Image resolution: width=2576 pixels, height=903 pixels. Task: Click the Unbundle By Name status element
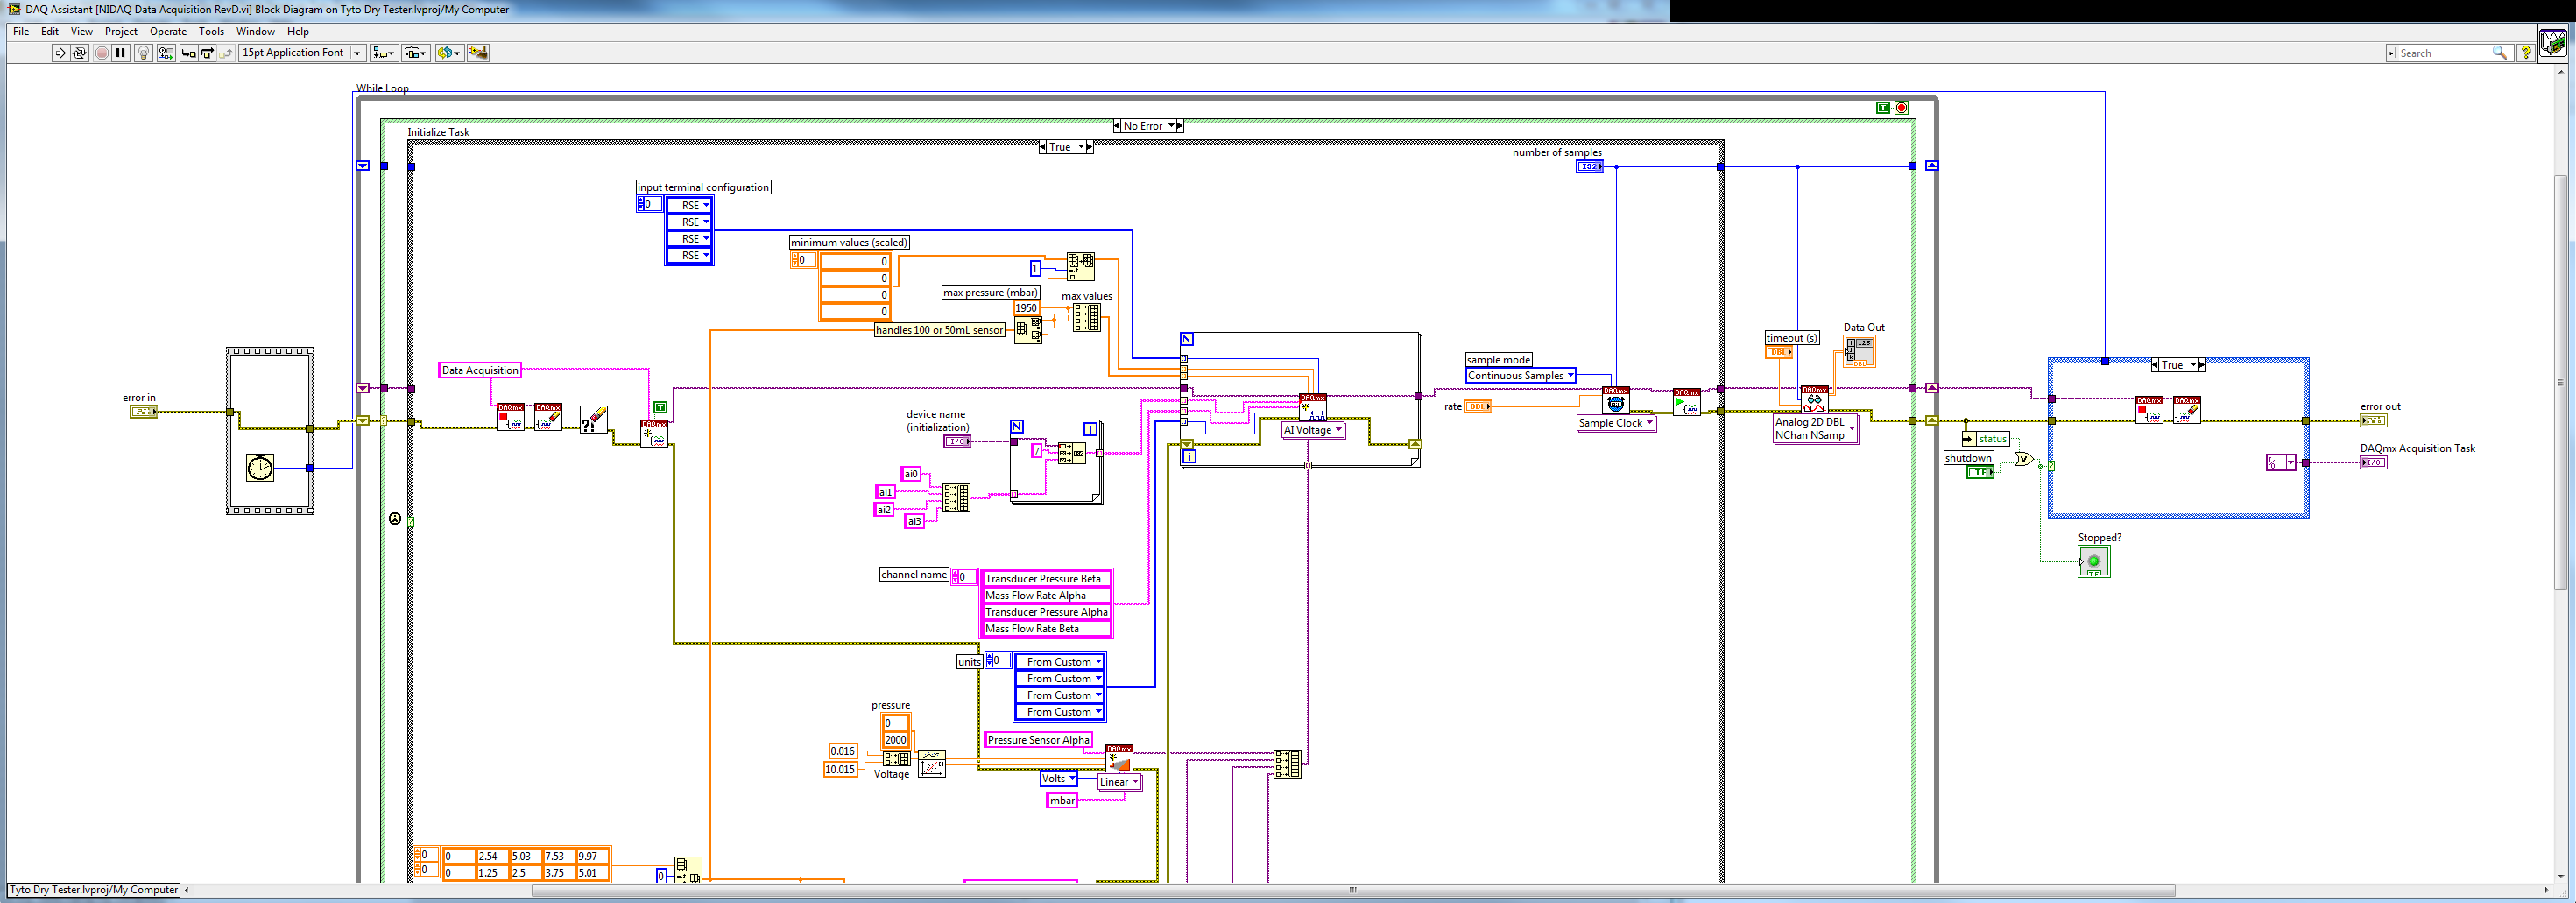[1985, 439]
